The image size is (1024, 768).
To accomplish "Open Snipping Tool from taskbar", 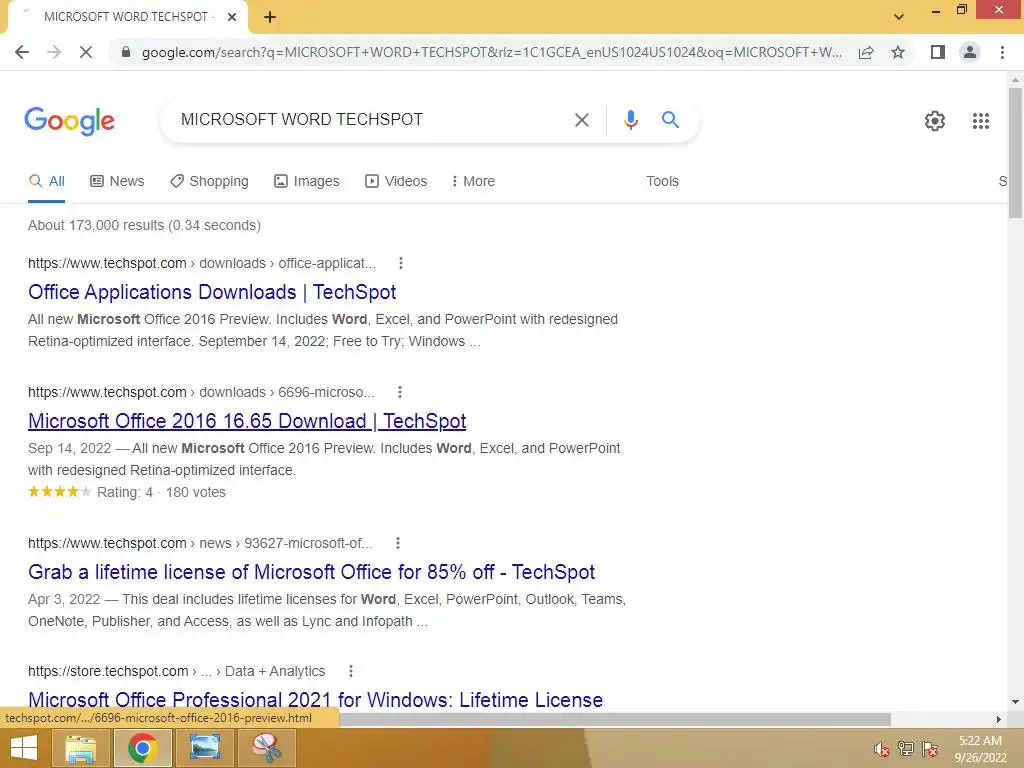I will click(x=266, y=748).
